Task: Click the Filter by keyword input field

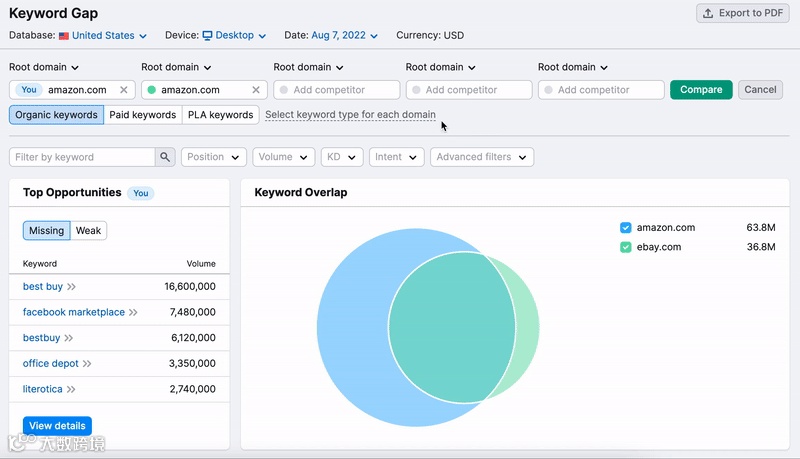Action: click(x=82, y=157)
